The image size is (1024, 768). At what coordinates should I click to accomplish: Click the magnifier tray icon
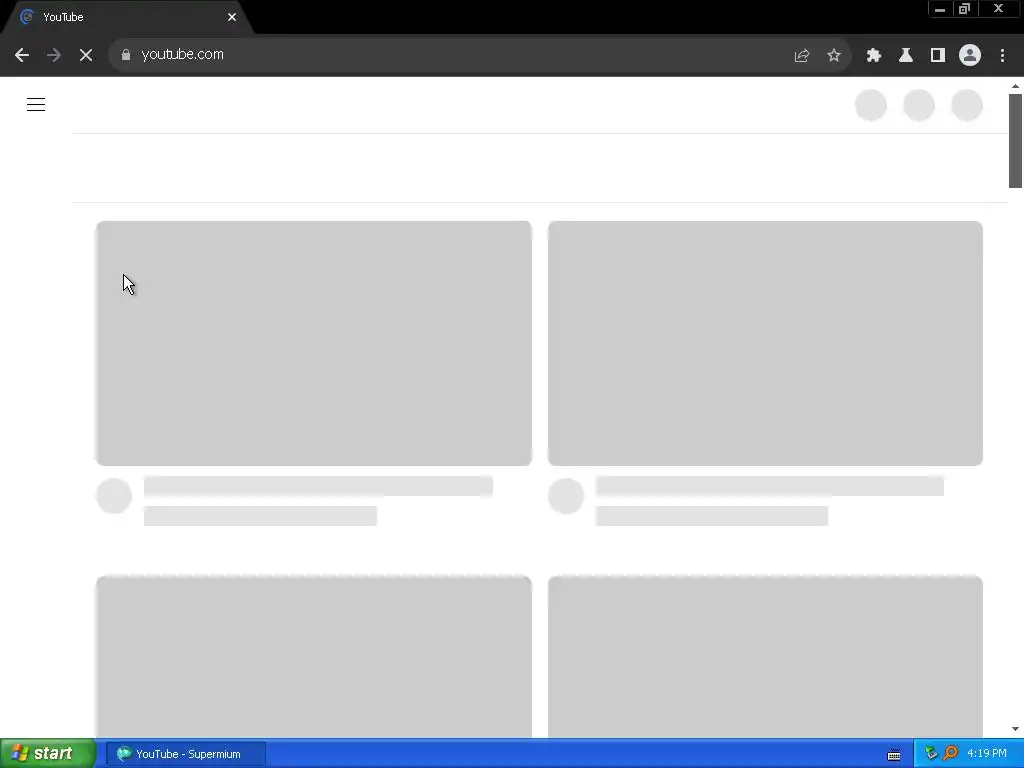[x=950, y=753]
